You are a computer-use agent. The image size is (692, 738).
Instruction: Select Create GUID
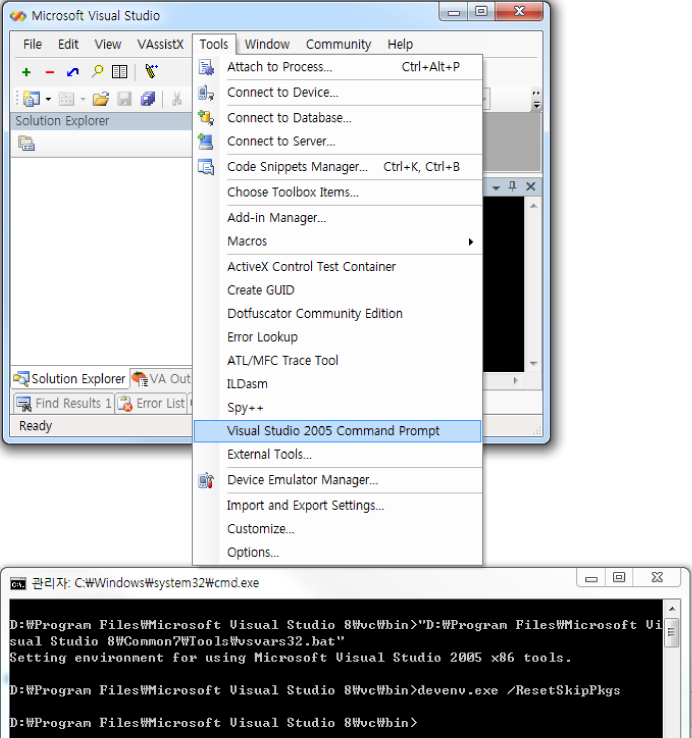[x=338, y=290]
